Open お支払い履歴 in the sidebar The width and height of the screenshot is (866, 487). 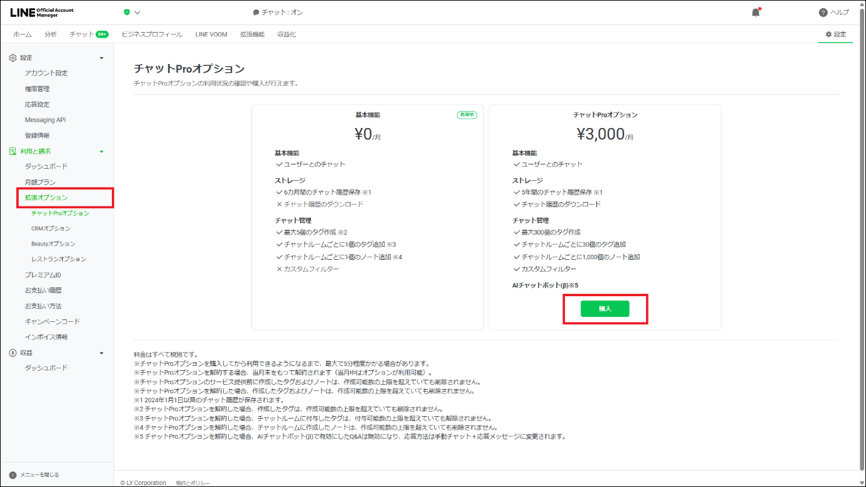(43, 290)
